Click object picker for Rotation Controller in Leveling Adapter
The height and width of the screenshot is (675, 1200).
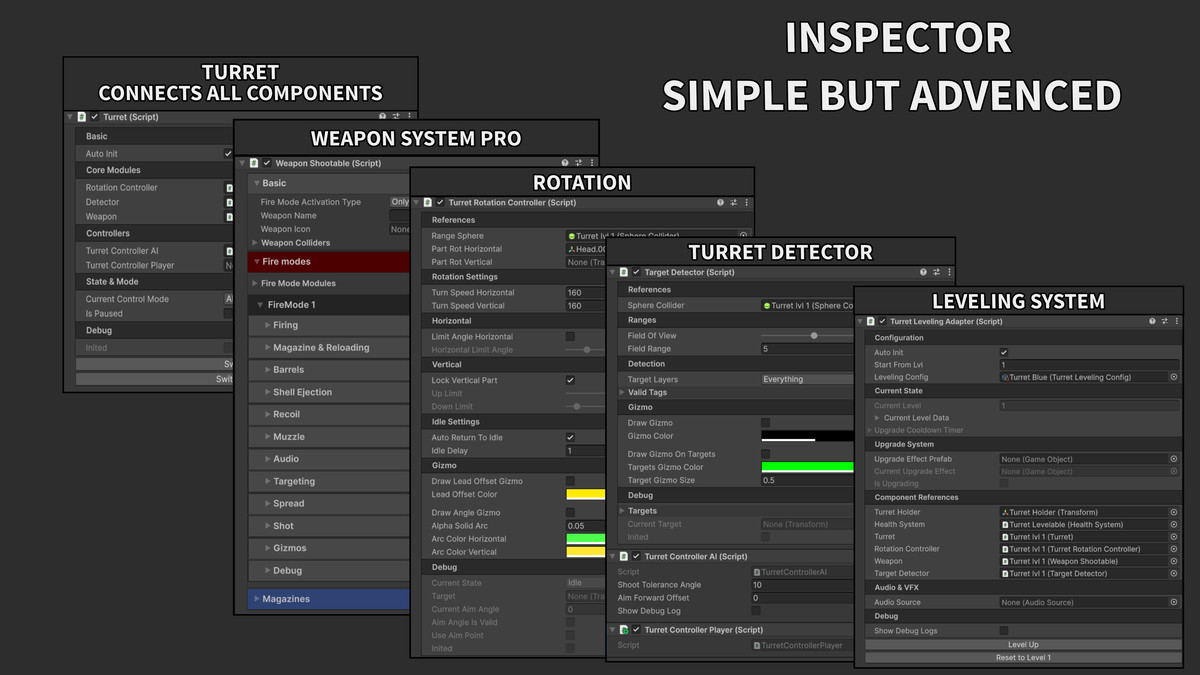tap(1174, 549)
